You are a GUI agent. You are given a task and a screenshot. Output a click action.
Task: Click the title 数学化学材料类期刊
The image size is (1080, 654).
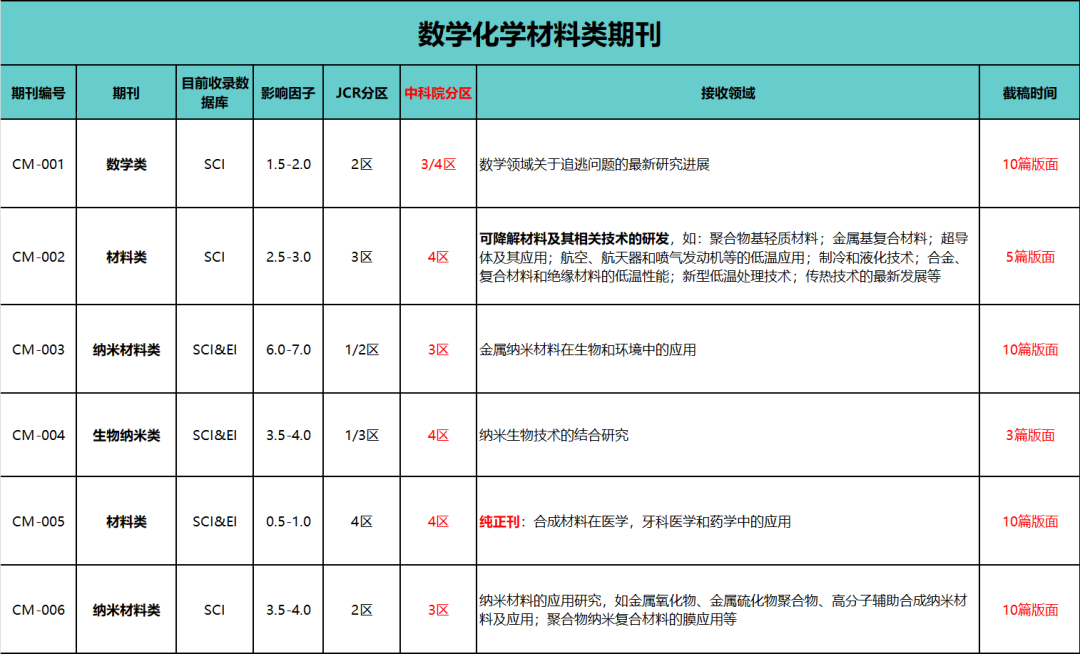pos(539,34)
